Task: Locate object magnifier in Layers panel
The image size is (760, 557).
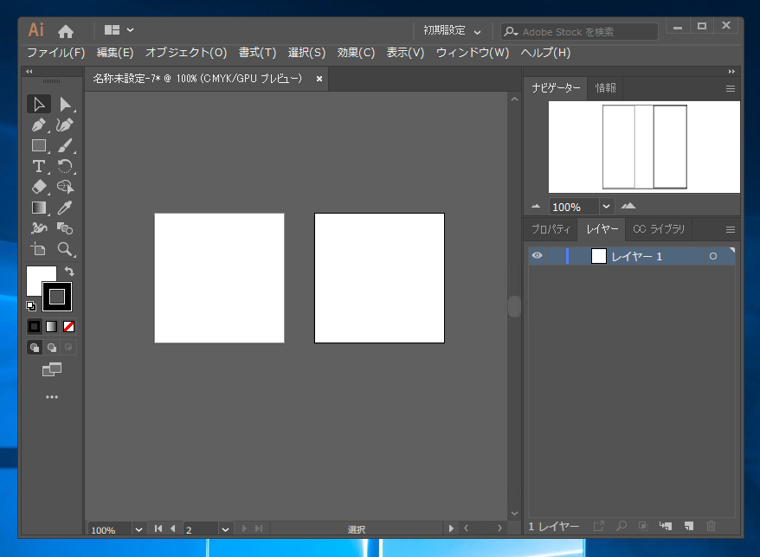Action: [621, 526]
